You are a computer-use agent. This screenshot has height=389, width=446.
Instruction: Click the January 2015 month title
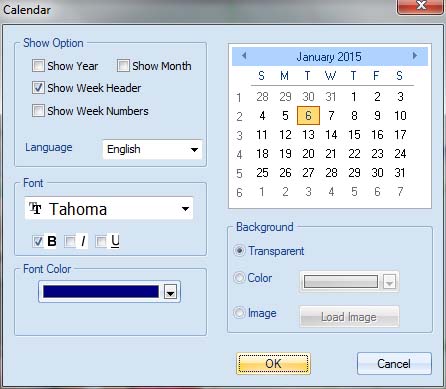tap(329, 57)
